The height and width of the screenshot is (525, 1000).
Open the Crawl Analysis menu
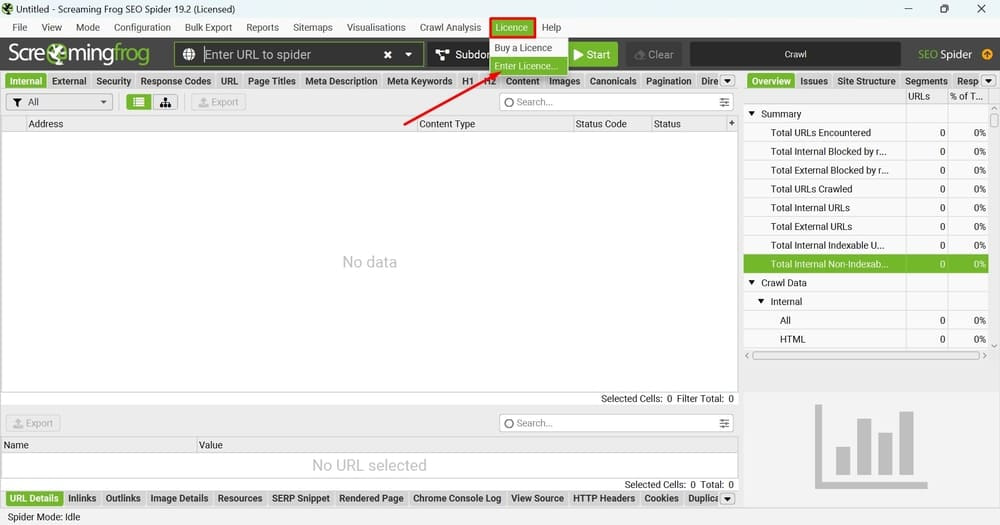point(450,27)
